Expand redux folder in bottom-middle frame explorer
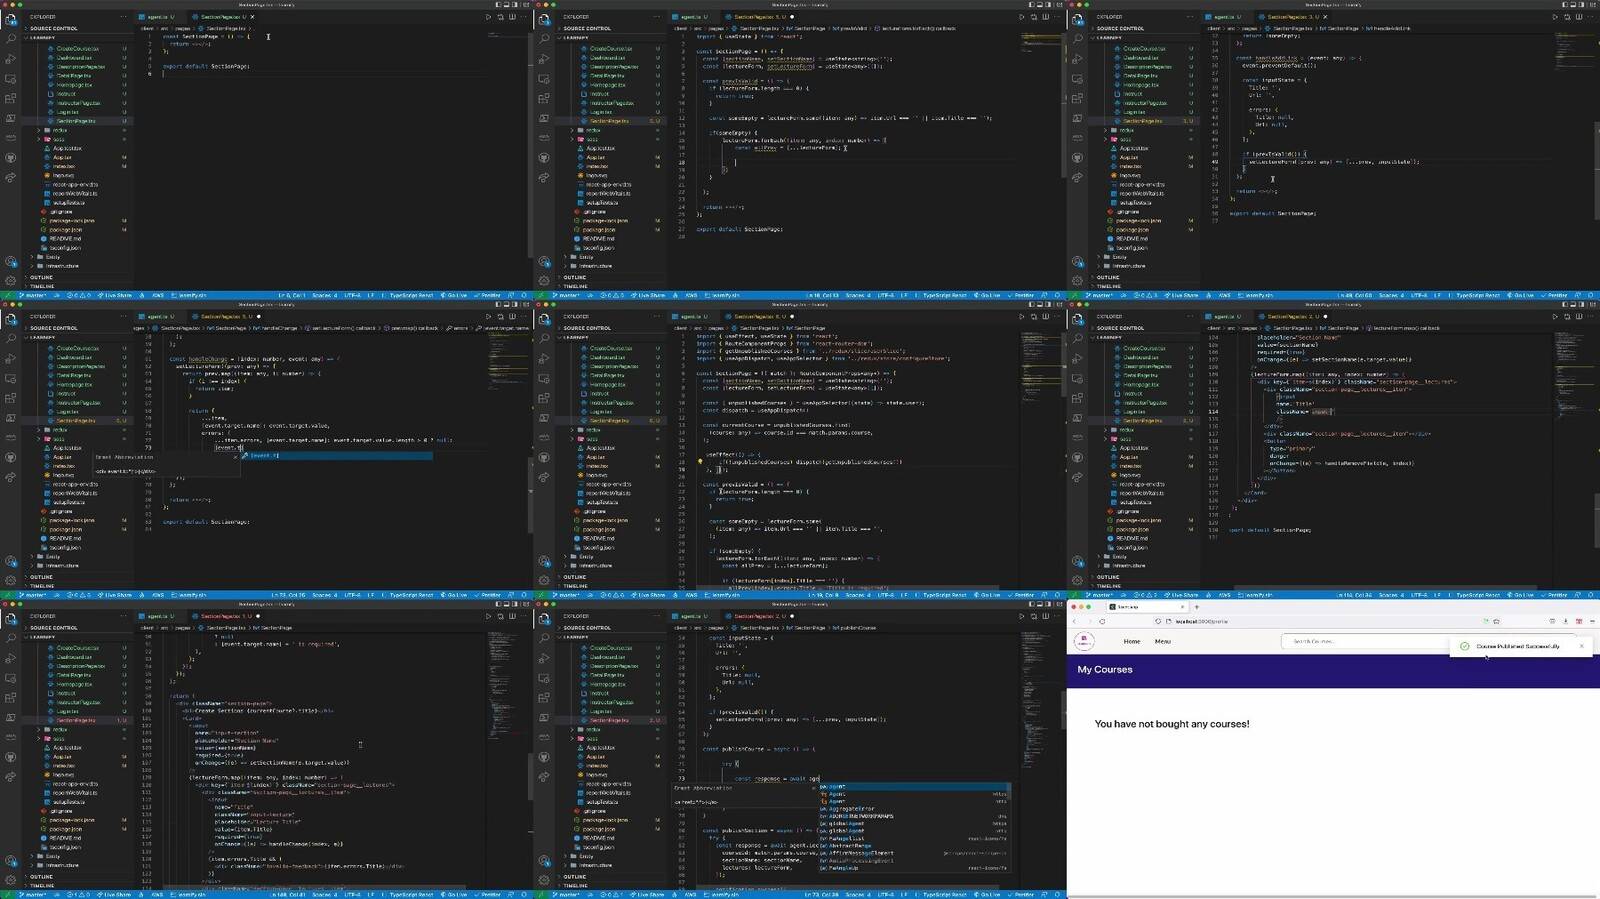1600x899 pixels. pyautogui.click(x=610, y=729)
